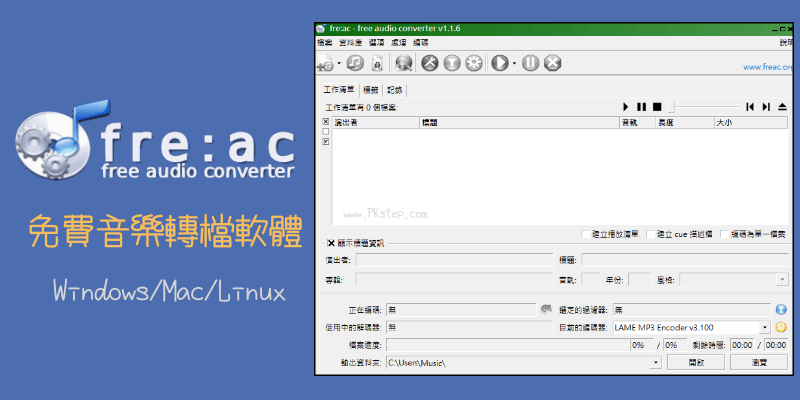The image size is (800, 400).
Task: Sort by the 長度 length column header
Action: (x=684, y=122)
